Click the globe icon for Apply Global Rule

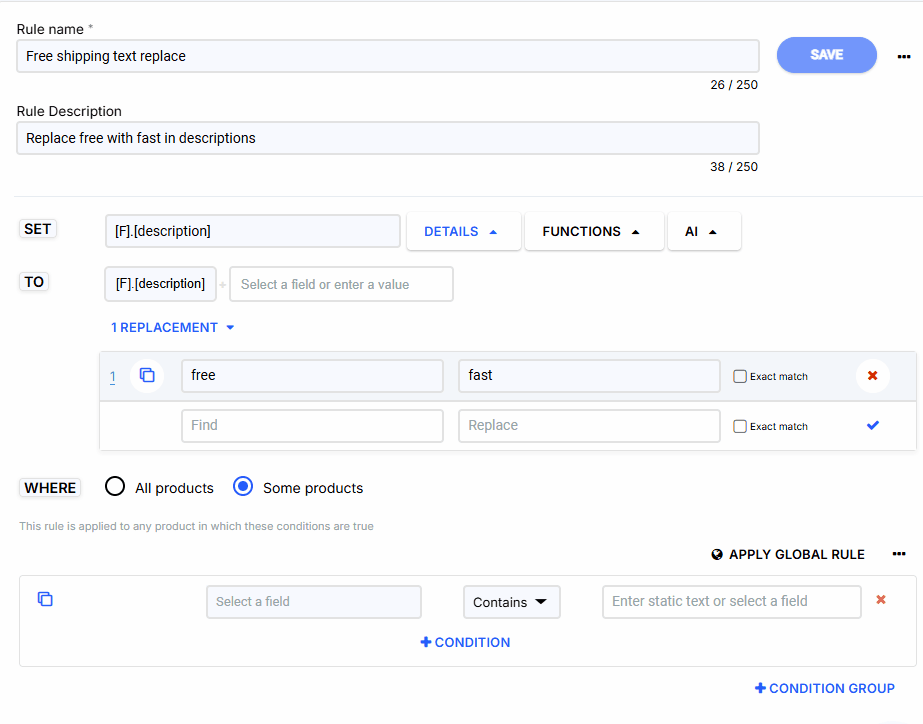tap(717, 555)
